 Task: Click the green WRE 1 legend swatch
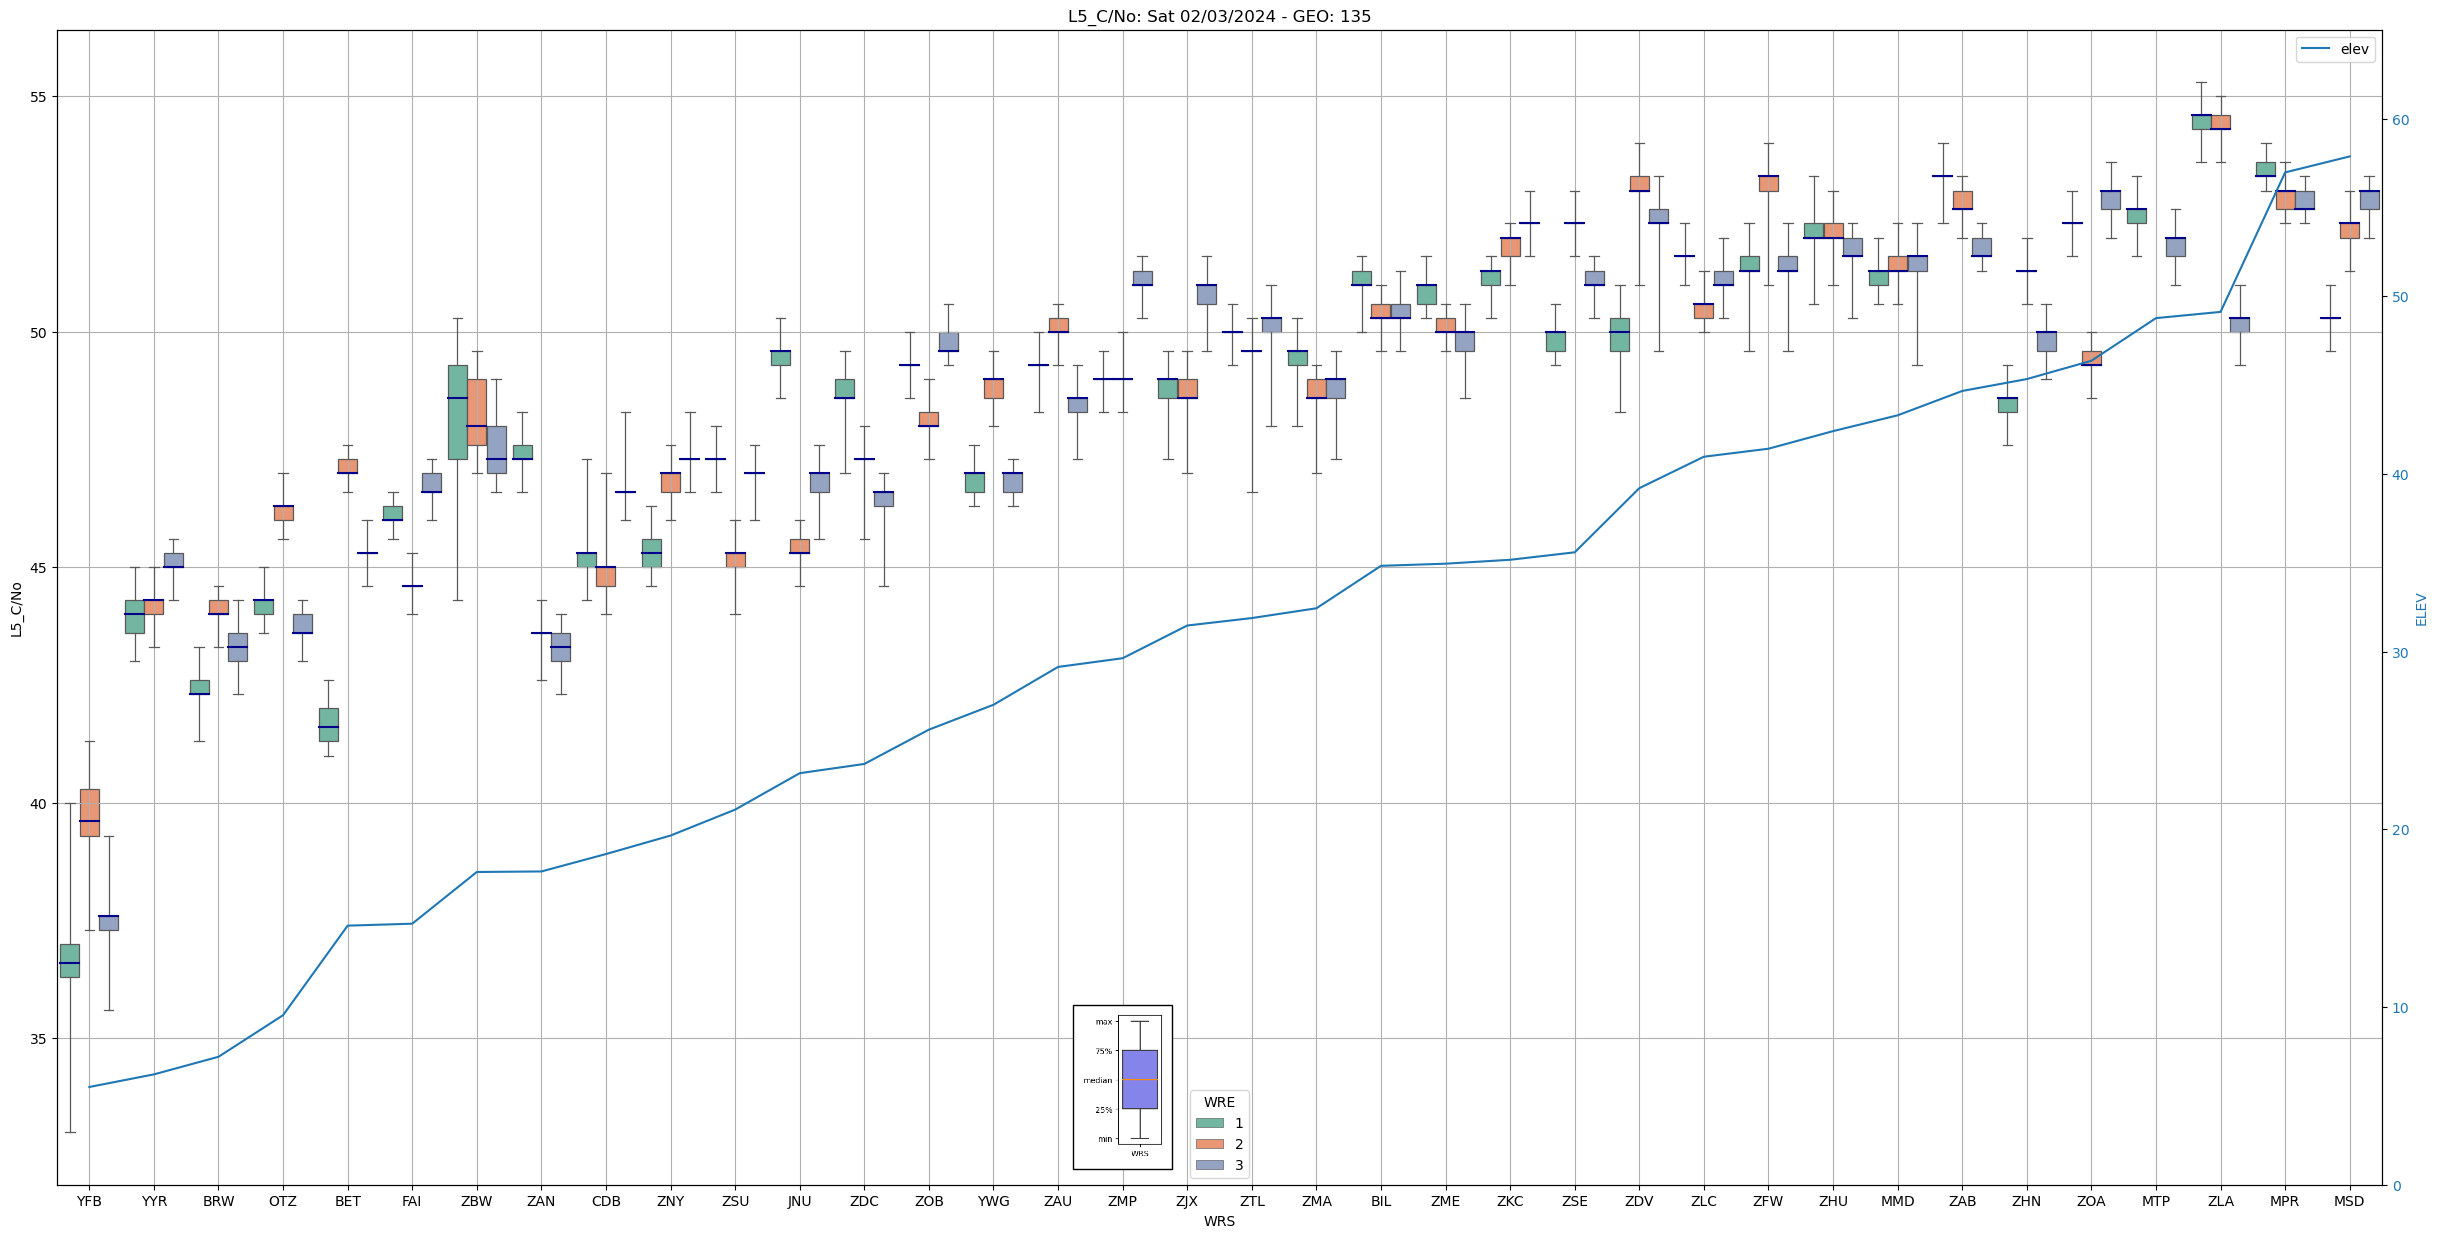[x=1209, y=1123]
